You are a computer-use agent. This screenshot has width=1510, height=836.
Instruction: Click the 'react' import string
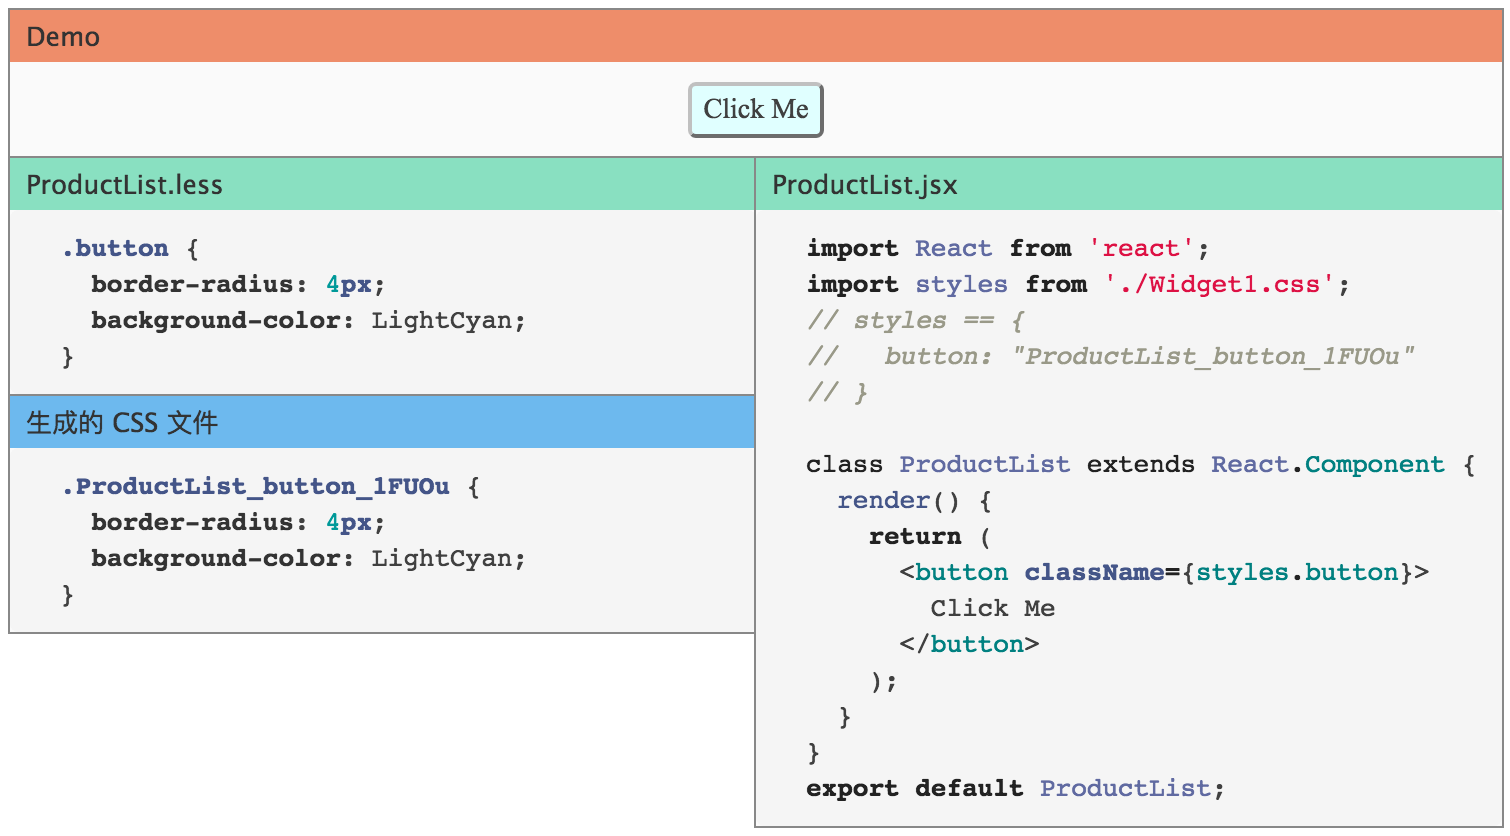click(1141, 249)
